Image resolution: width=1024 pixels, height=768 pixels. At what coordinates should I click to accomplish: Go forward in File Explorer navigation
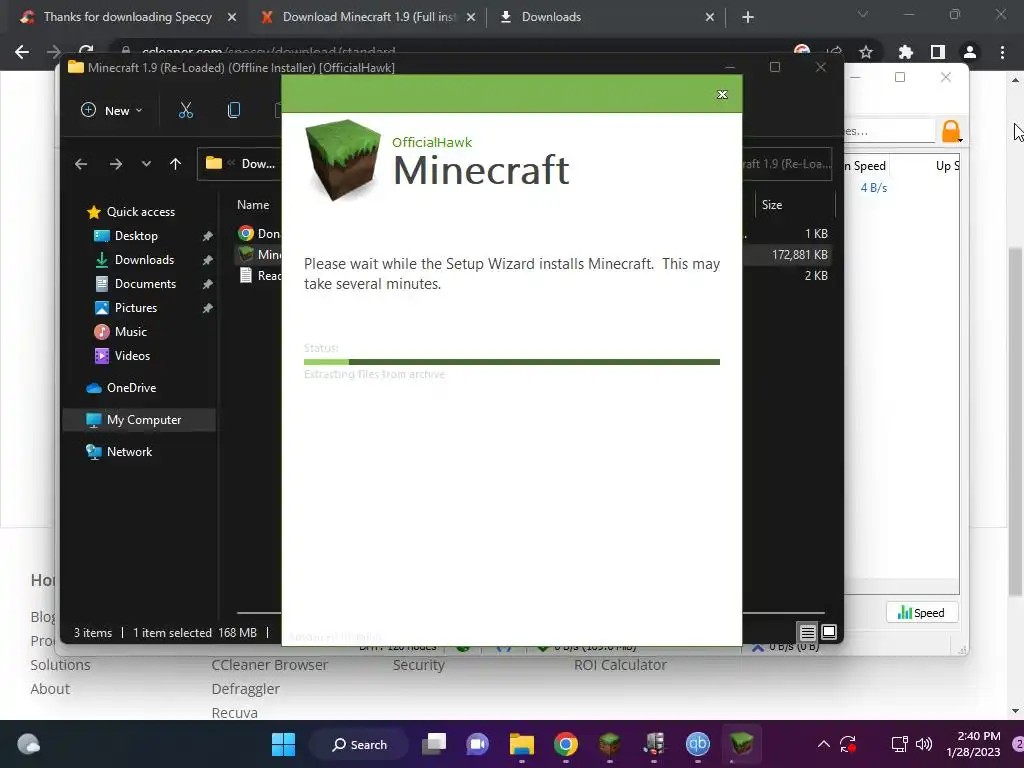pos(116,164)
